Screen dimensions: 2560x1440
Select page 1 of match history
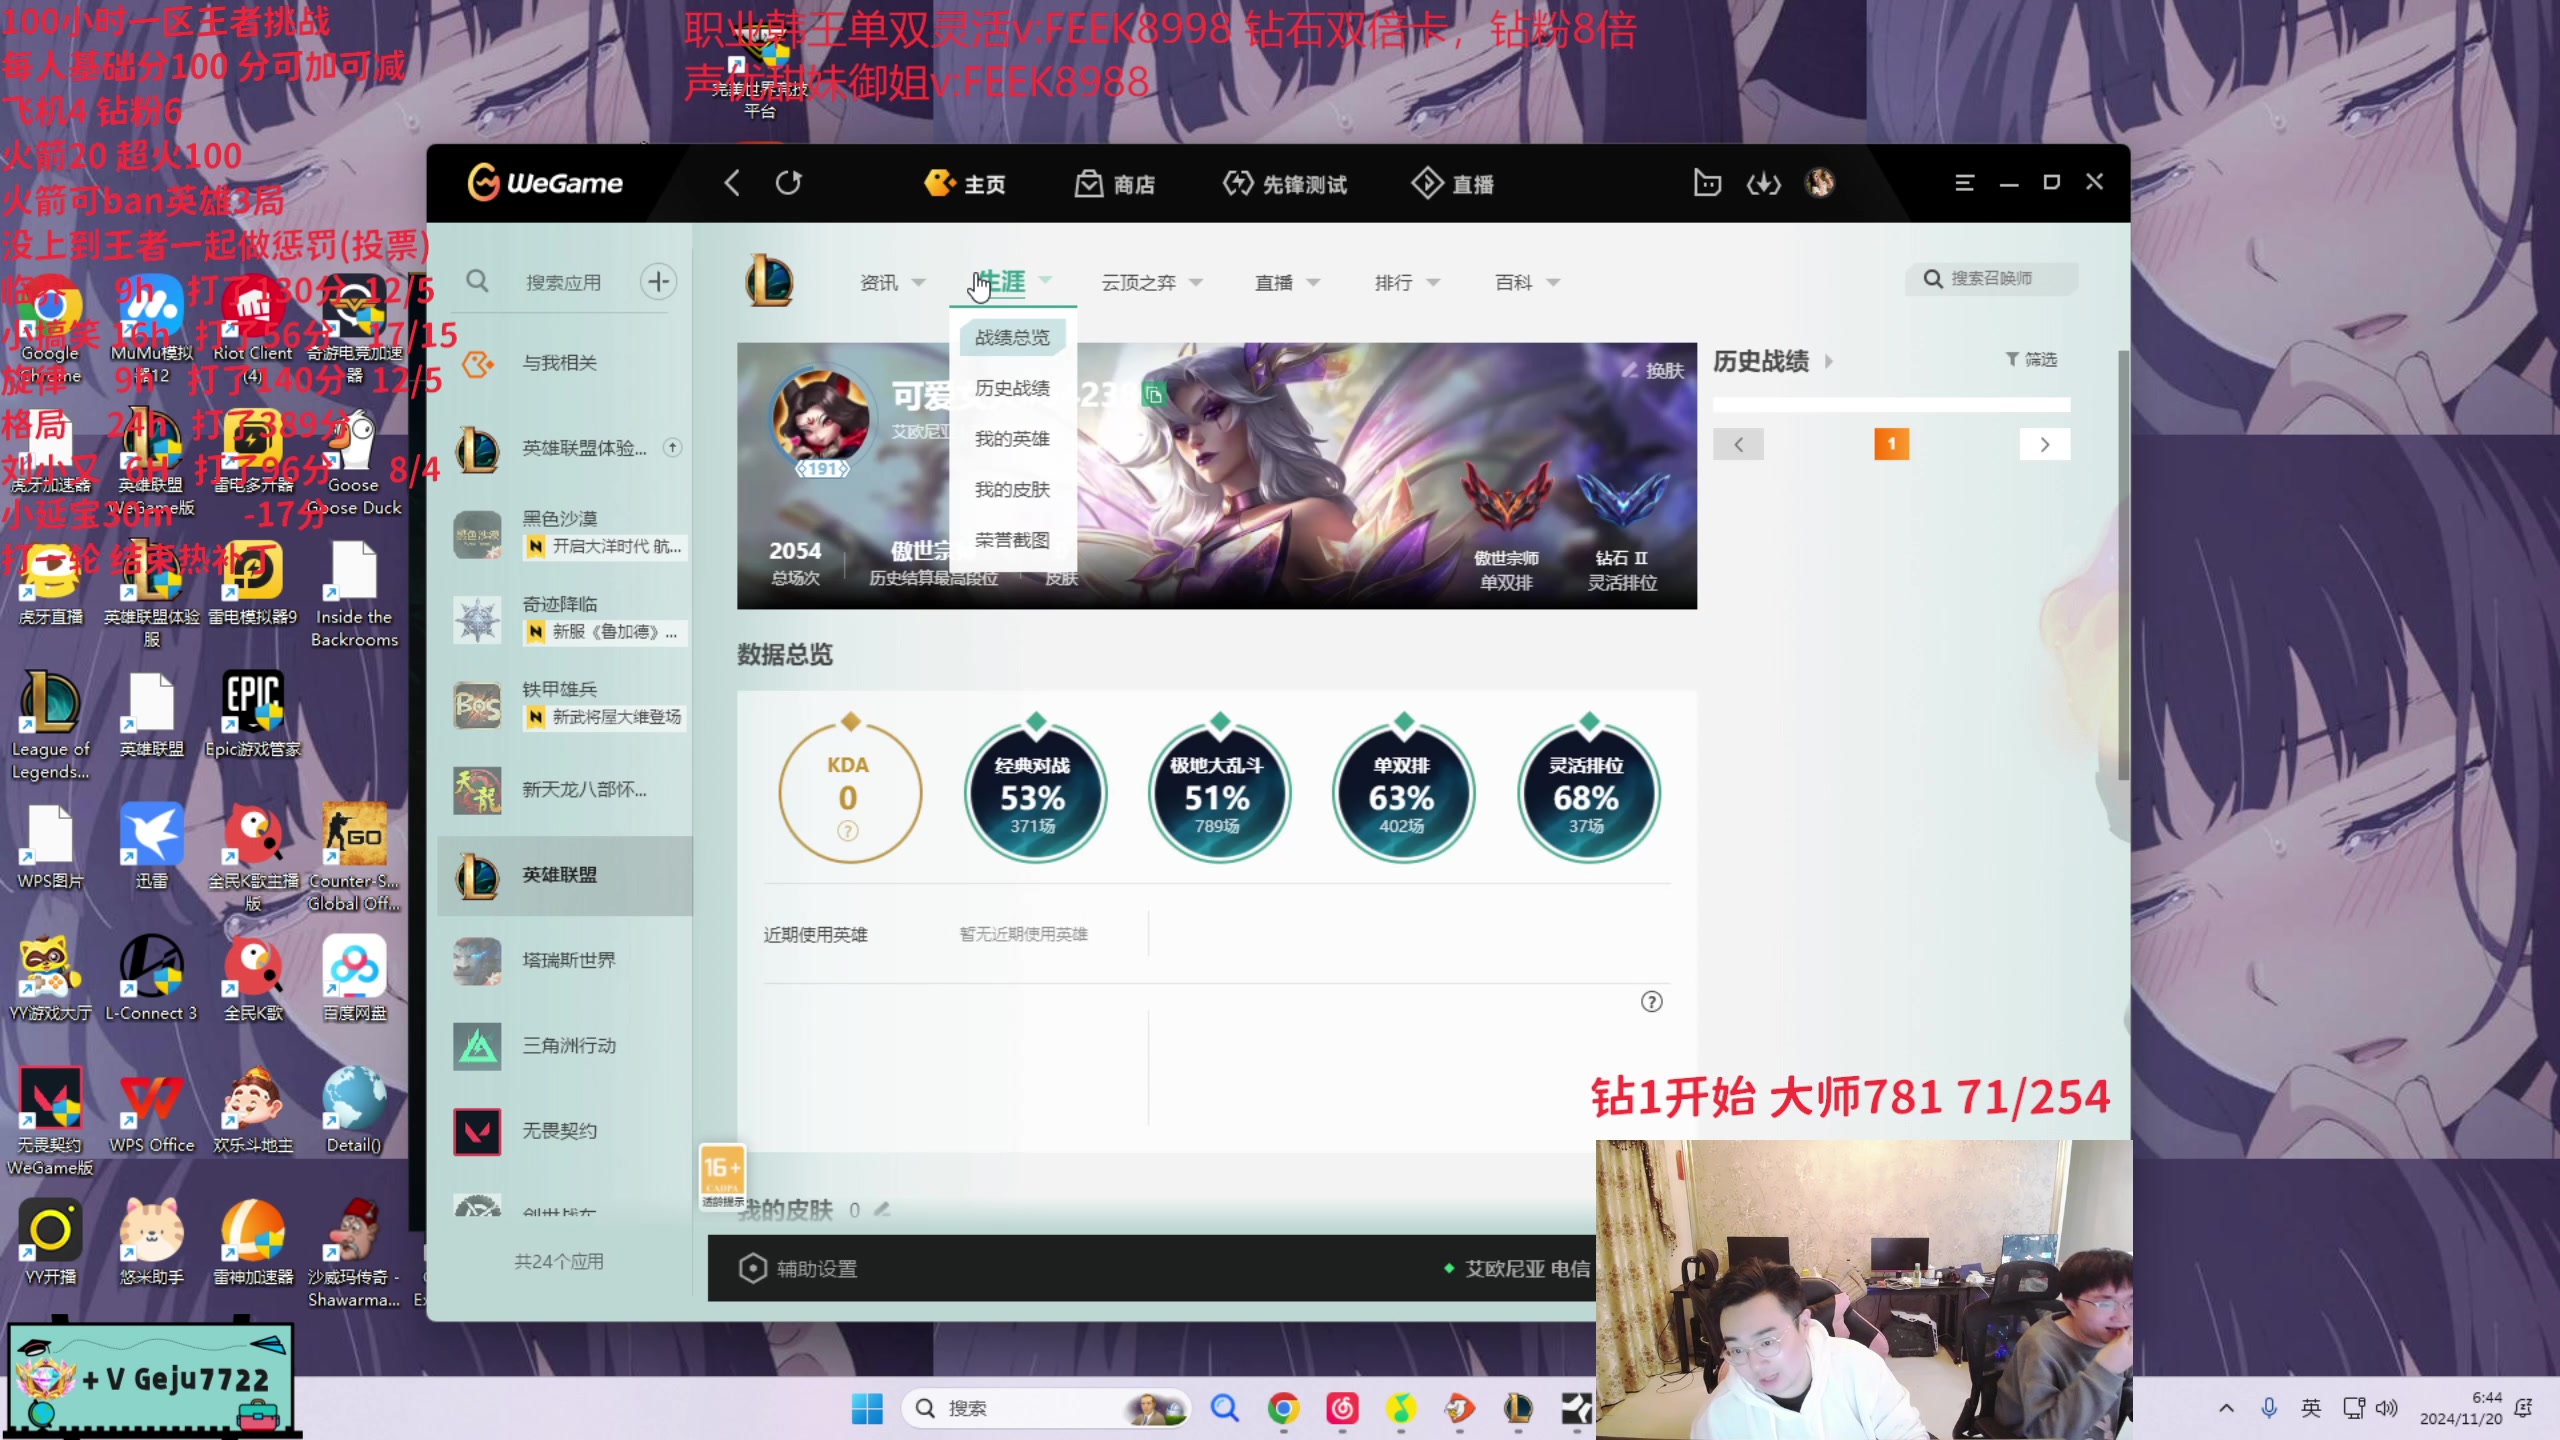1891,444
